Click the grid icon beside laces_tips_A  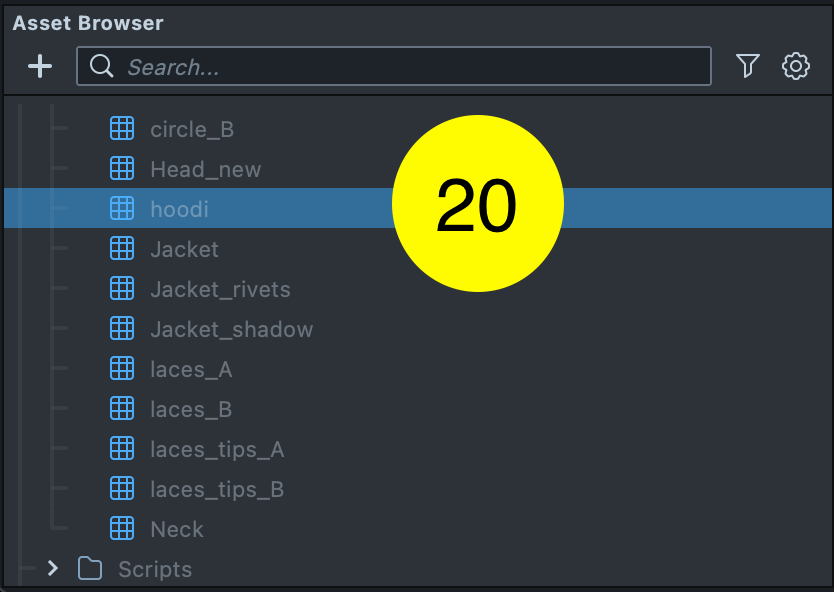(x=122, y=449)
